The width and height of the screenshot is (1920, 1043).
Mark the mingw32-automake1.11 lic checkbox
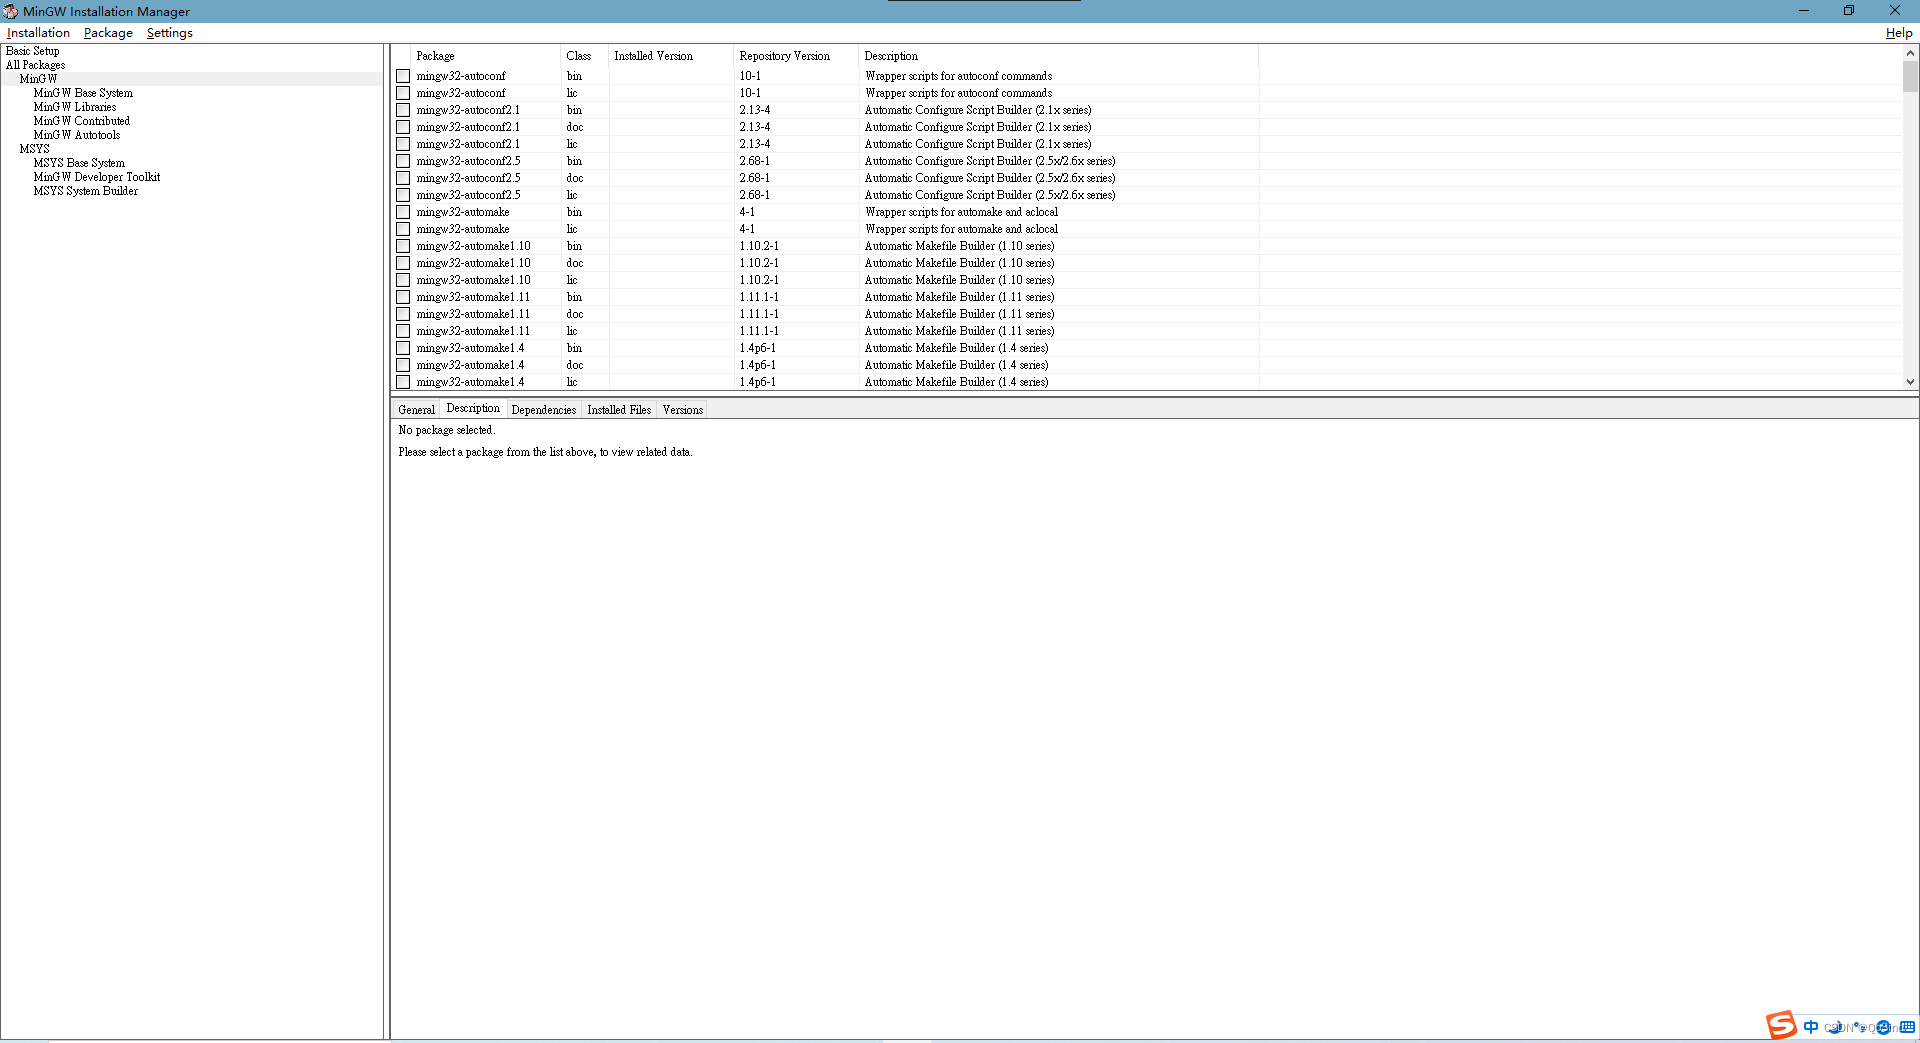tap(403, 331)
